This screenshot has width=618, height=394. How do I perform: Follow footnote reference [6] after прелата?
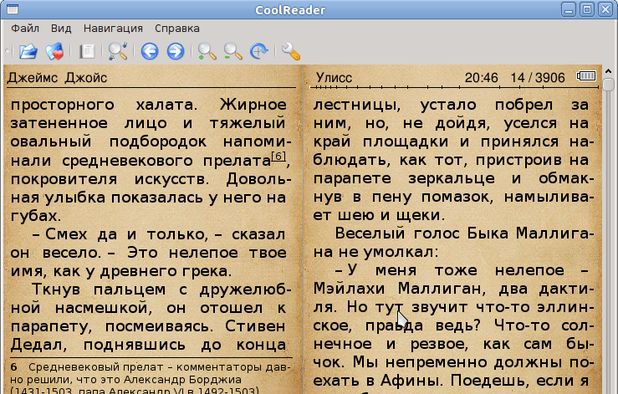coord(278,156)
